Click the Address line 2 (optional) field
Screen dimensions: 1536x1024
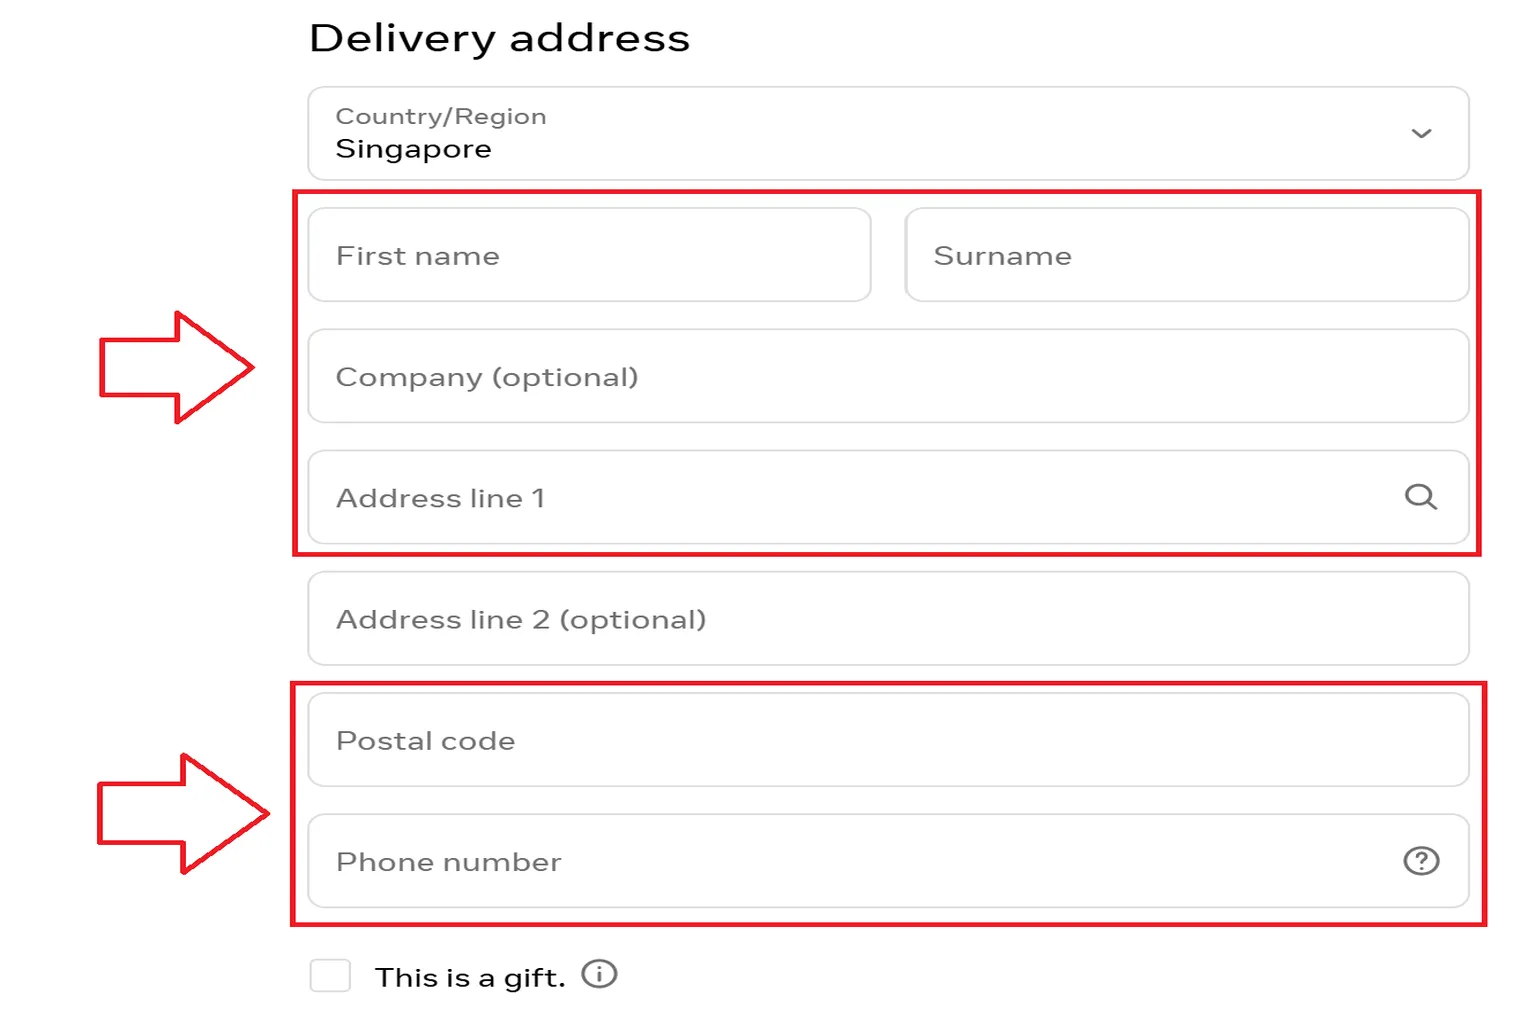pos(886,618)
